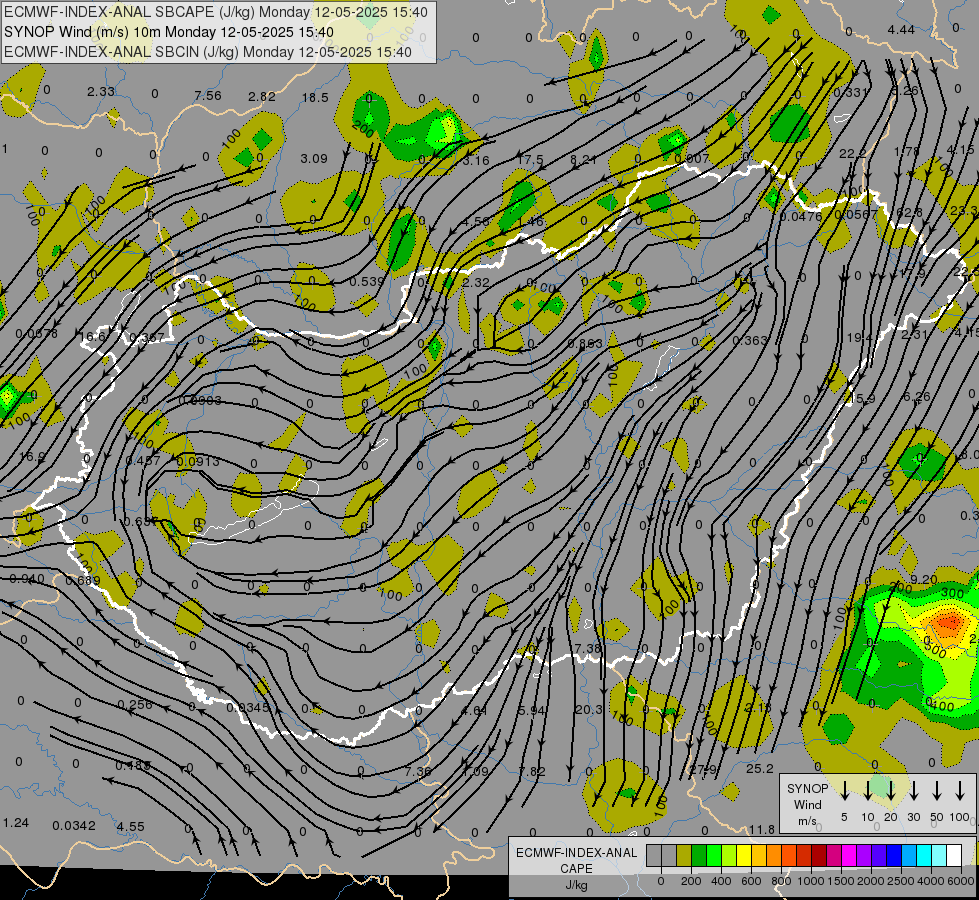Pick the pure yellow swatch left of 600

pos(744,856)
